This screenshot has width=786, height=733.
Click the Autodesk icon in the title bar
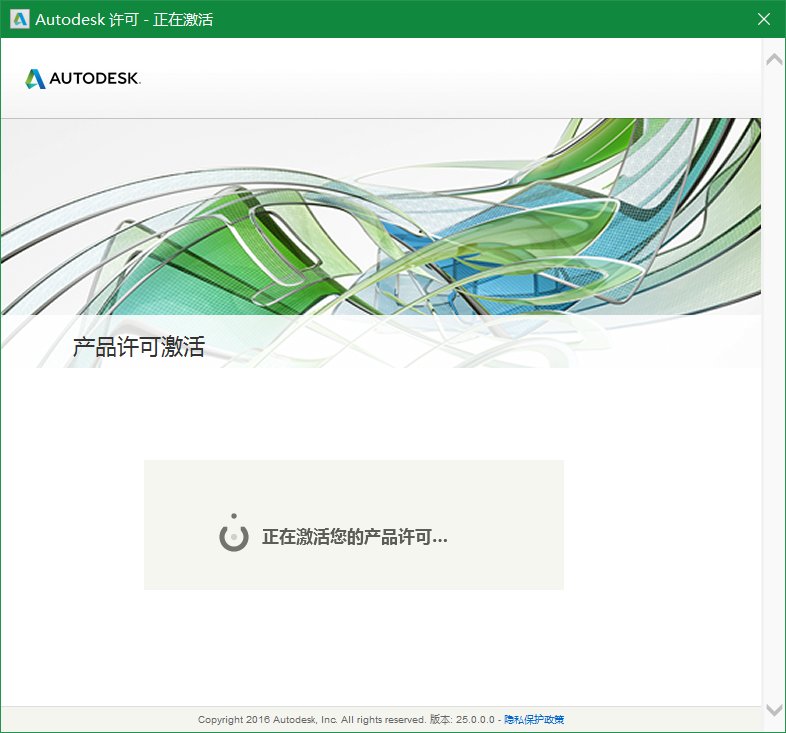(x=20, y=19)
